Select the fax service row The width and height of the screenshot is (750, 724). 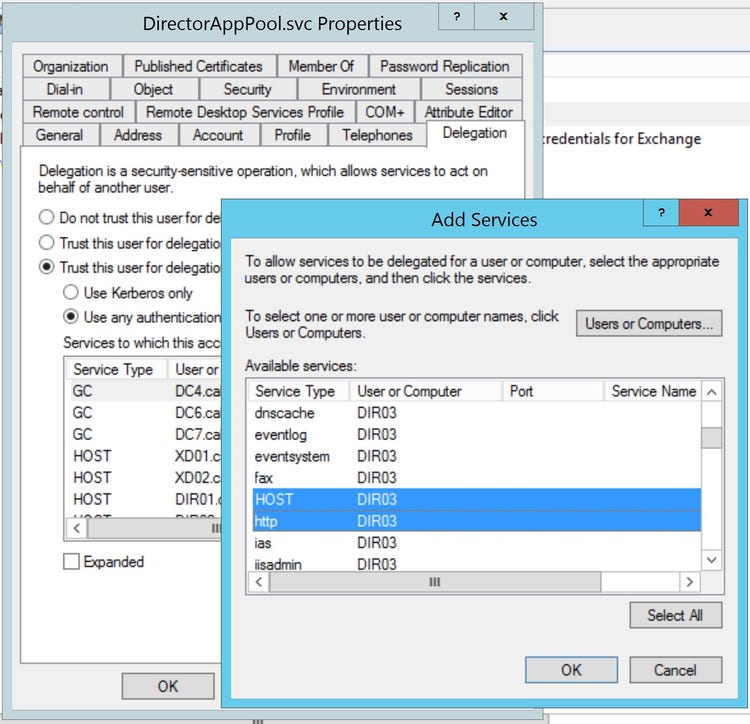pyautogui.click(x=476, y=478)
